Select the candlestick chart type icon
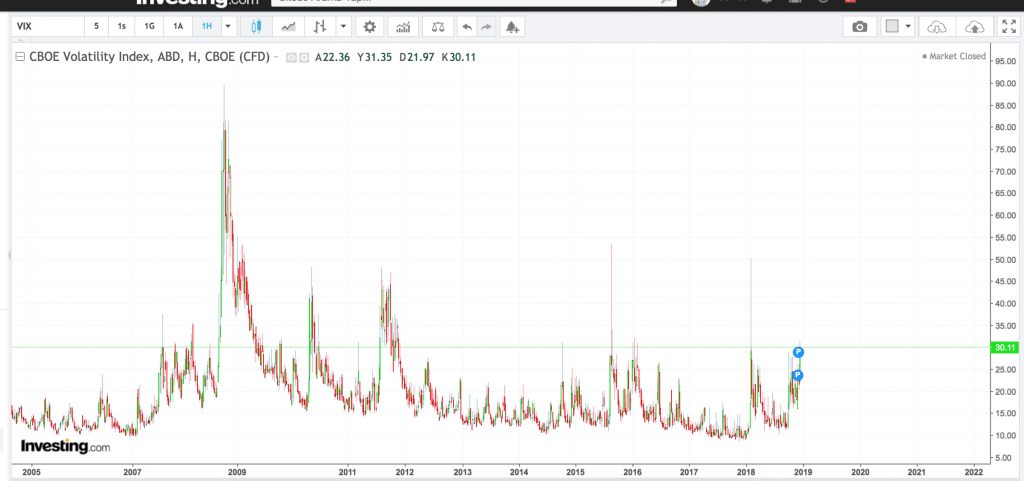Image resolution: width=1024 pixels, height=481 pixels. (x=255, y=27)
